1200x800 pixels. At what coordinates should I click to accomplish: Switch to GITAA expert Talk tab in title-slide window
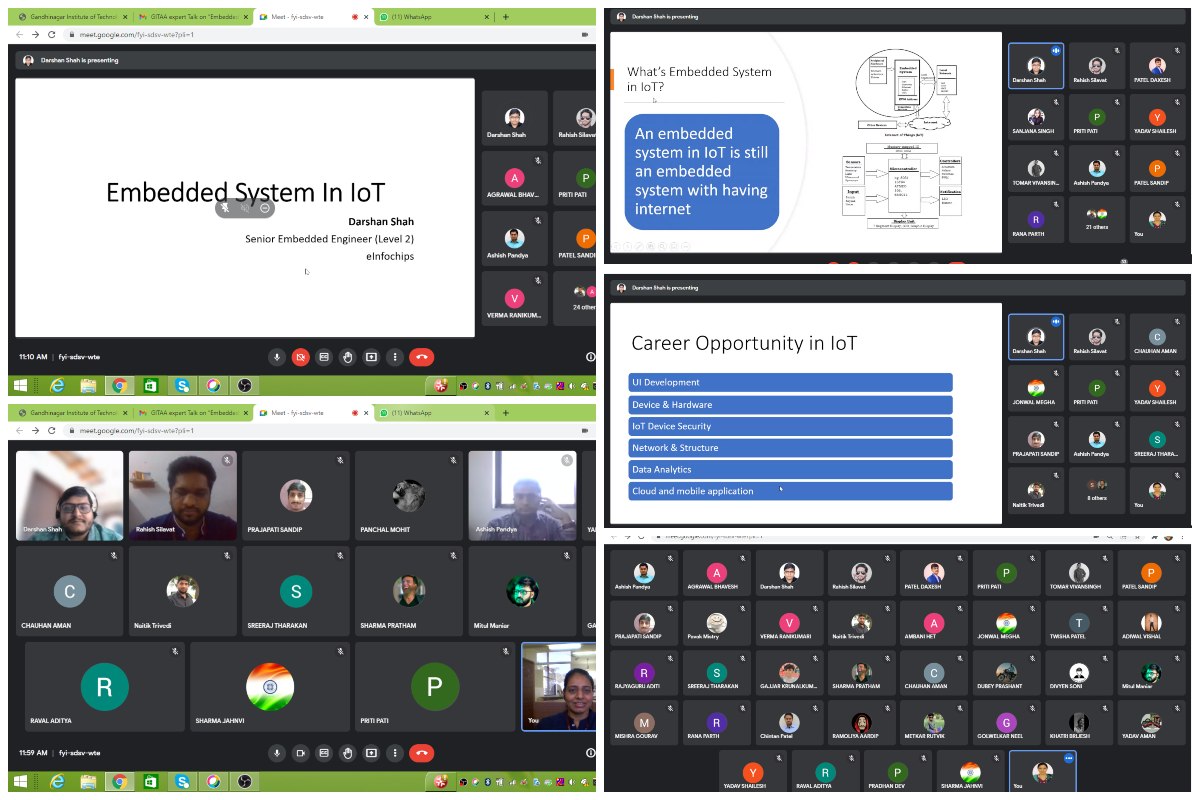(192, 17)
